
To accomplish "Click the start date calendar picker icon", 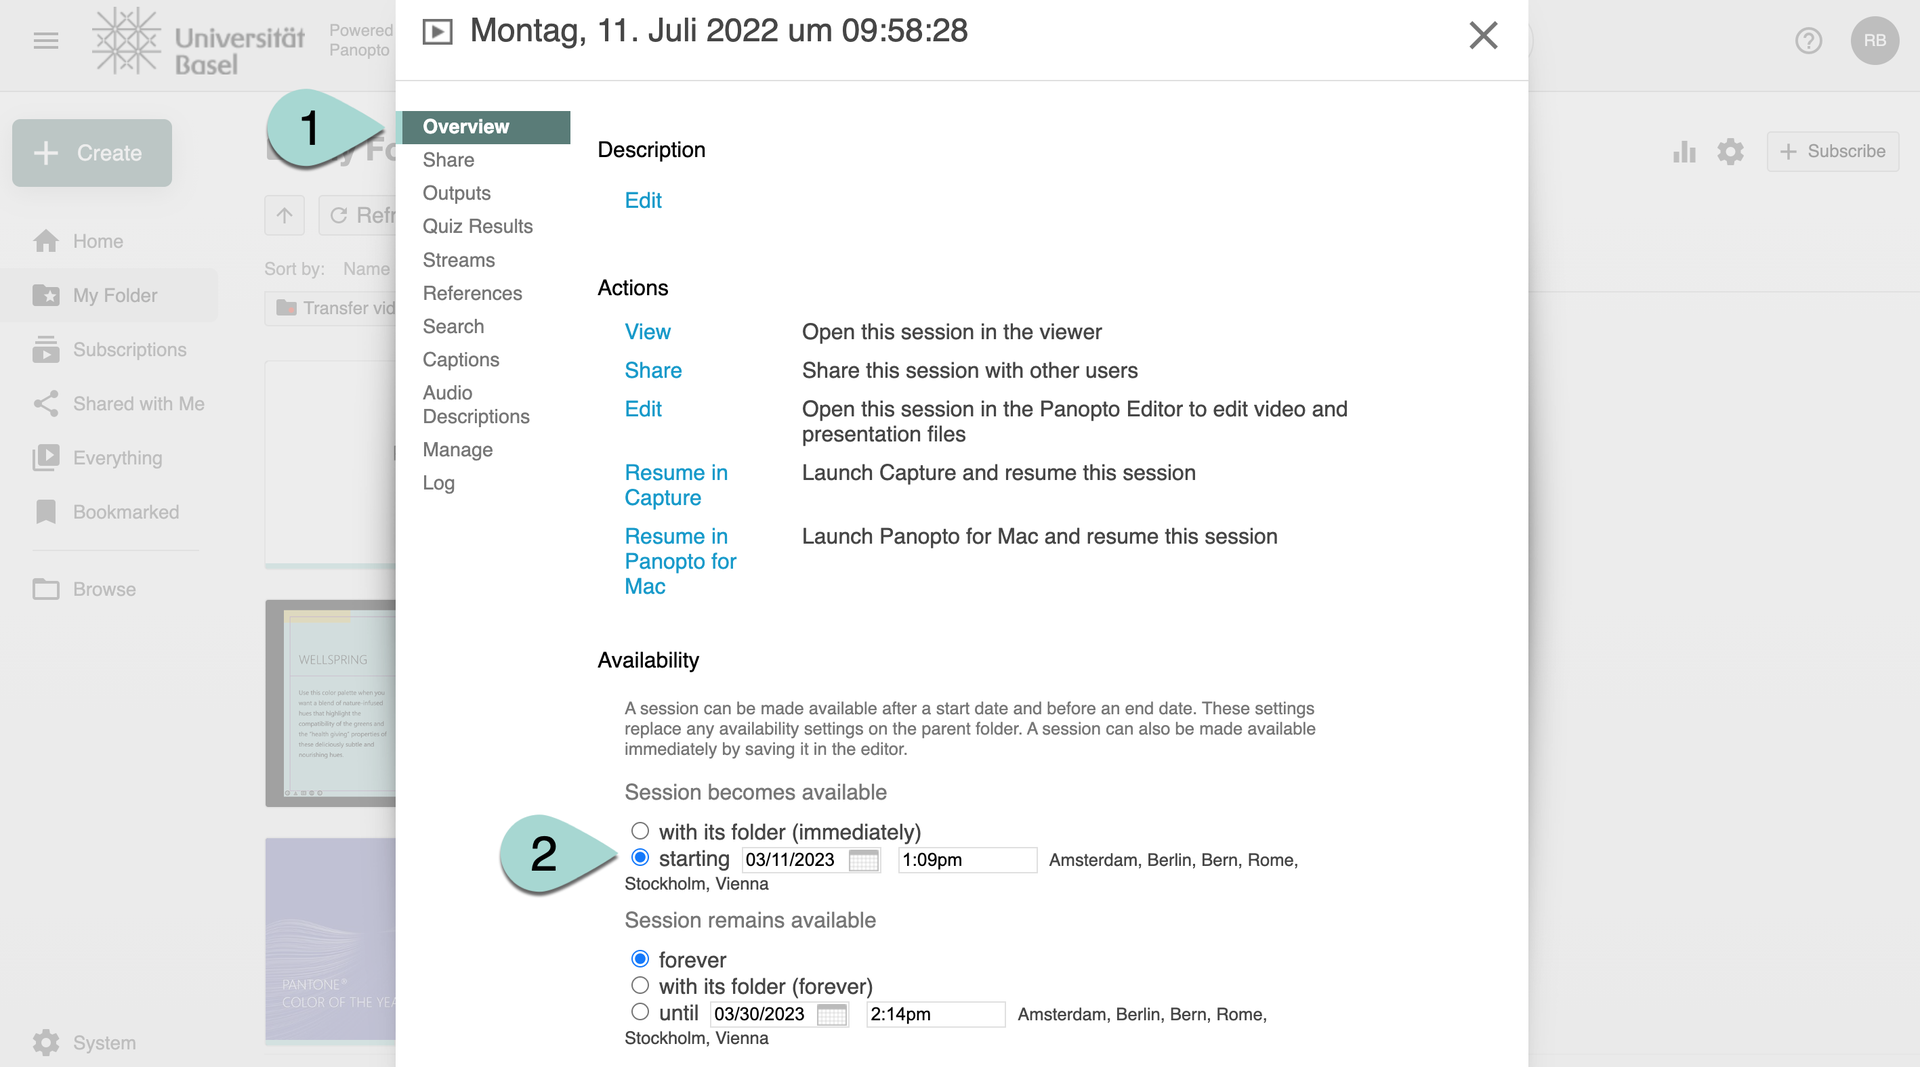I will click(x=863, y=860).
